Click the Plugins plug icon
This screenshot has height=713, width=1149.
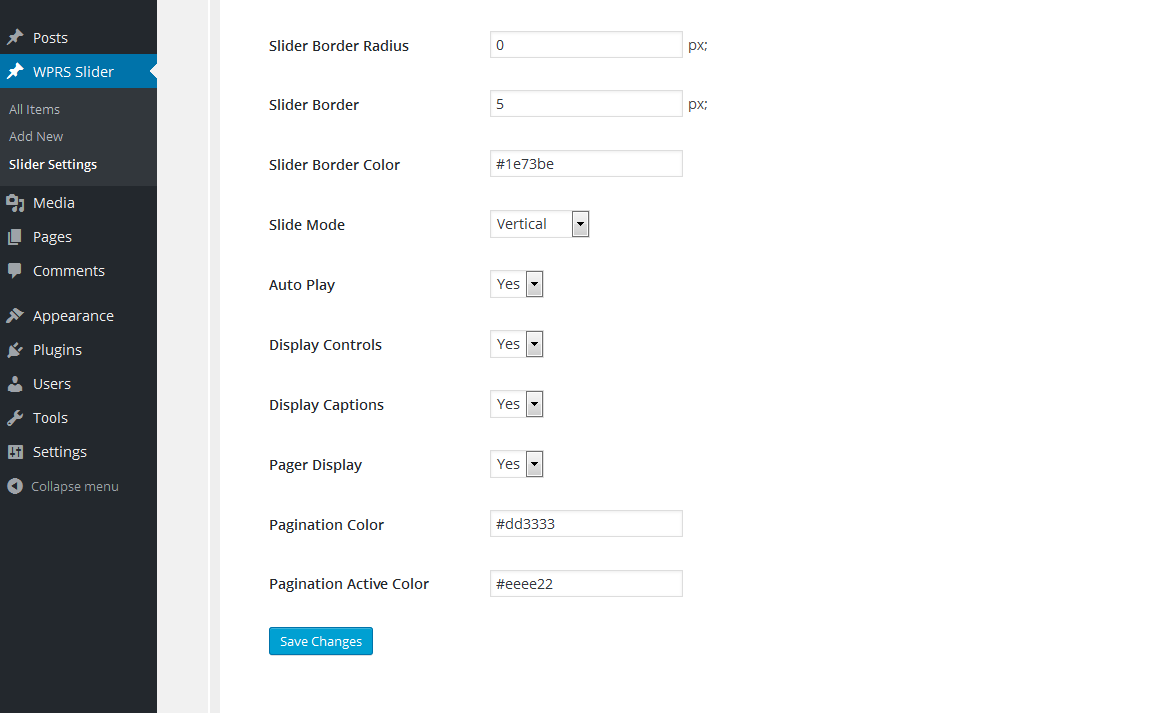[x=15, y=350]
